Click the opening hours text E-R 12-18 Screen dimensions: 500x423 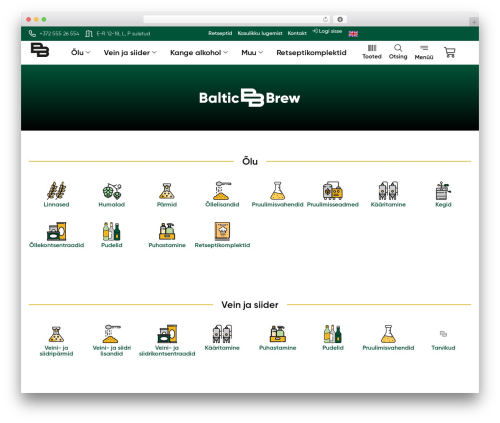tap(123, 33)
